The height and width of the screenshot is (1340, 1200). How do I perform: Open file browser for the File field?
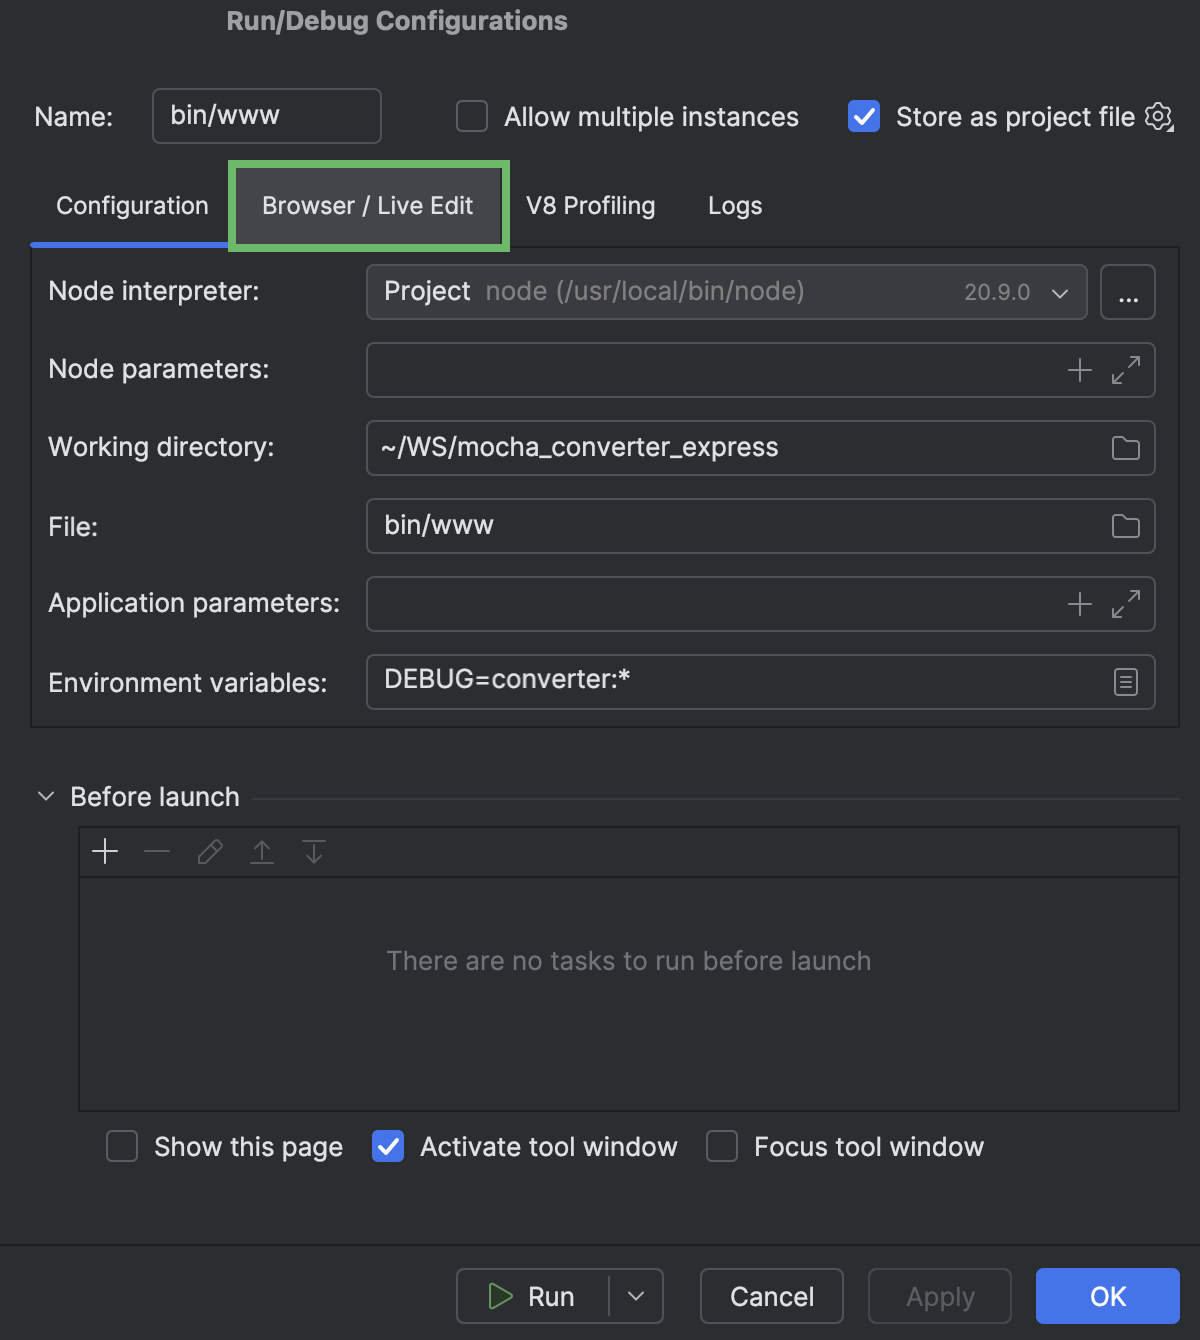pyautogui.click(x=1124, y=526)
